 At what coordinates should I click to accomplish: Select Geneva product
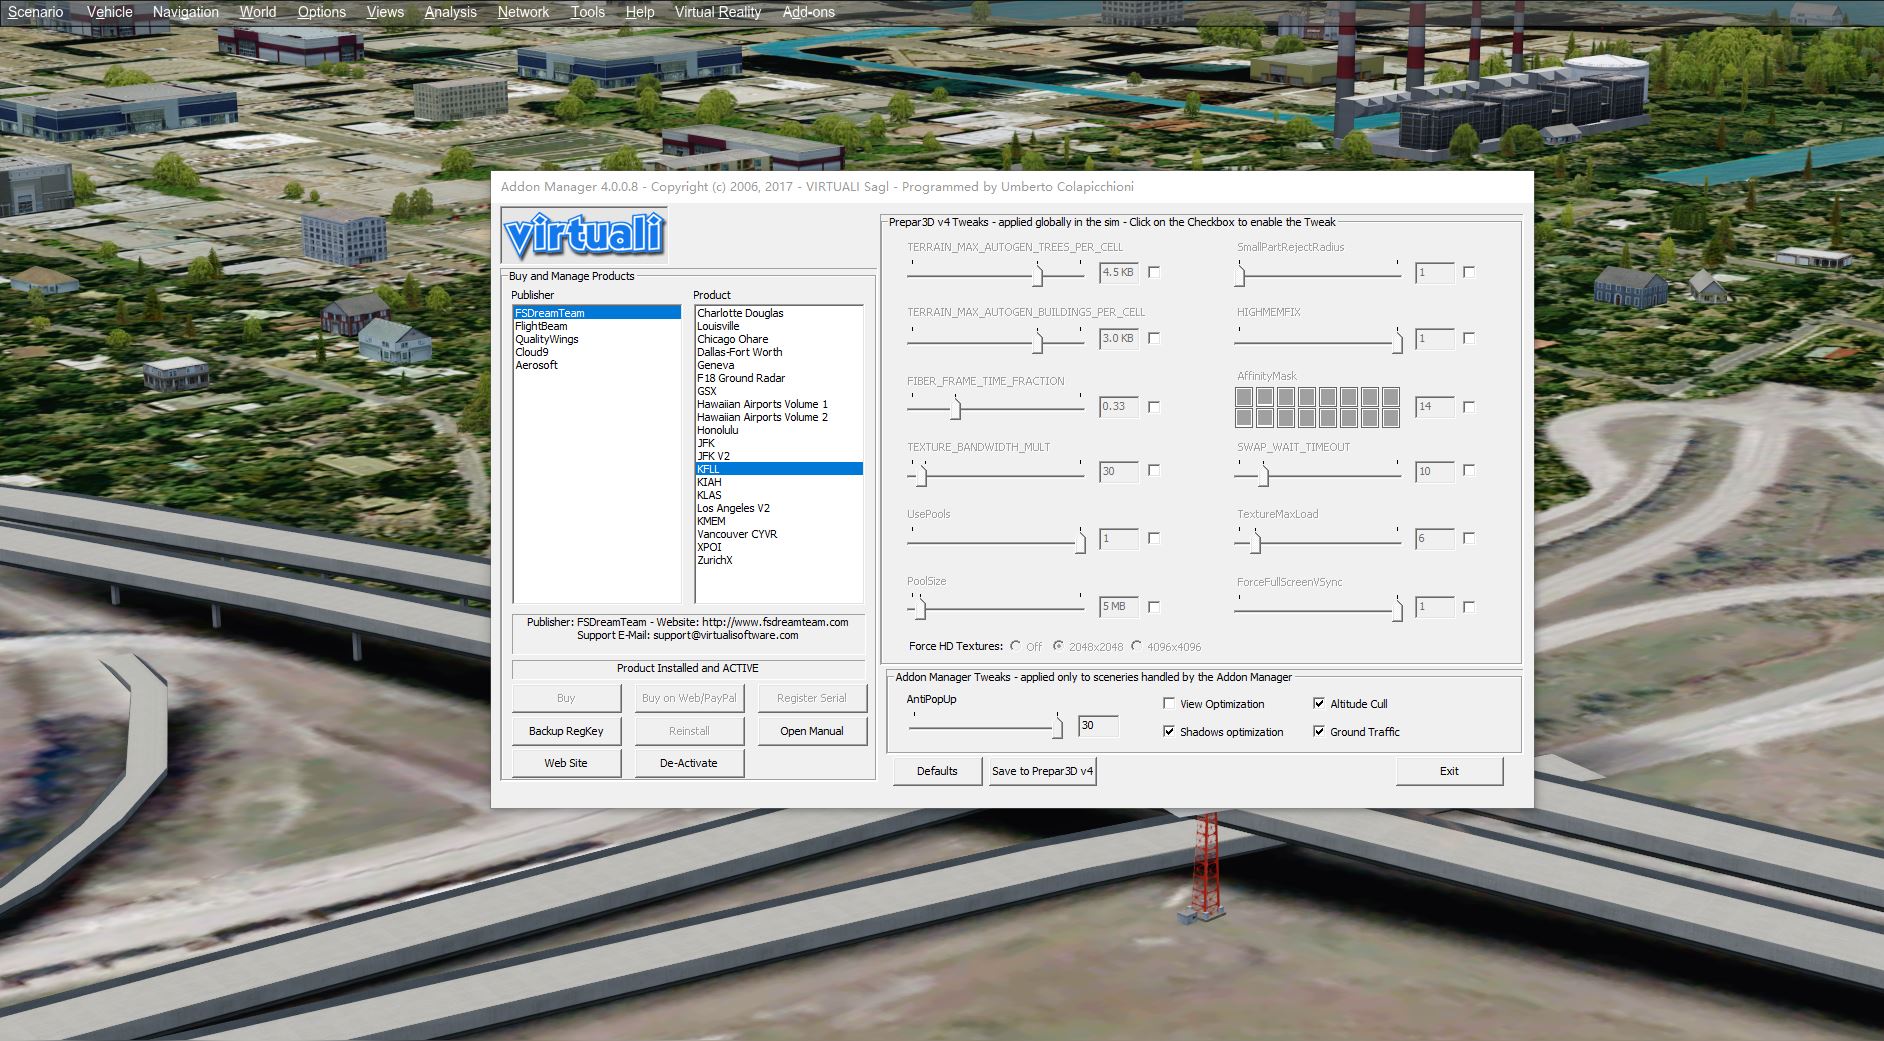[x=779, y=365]
